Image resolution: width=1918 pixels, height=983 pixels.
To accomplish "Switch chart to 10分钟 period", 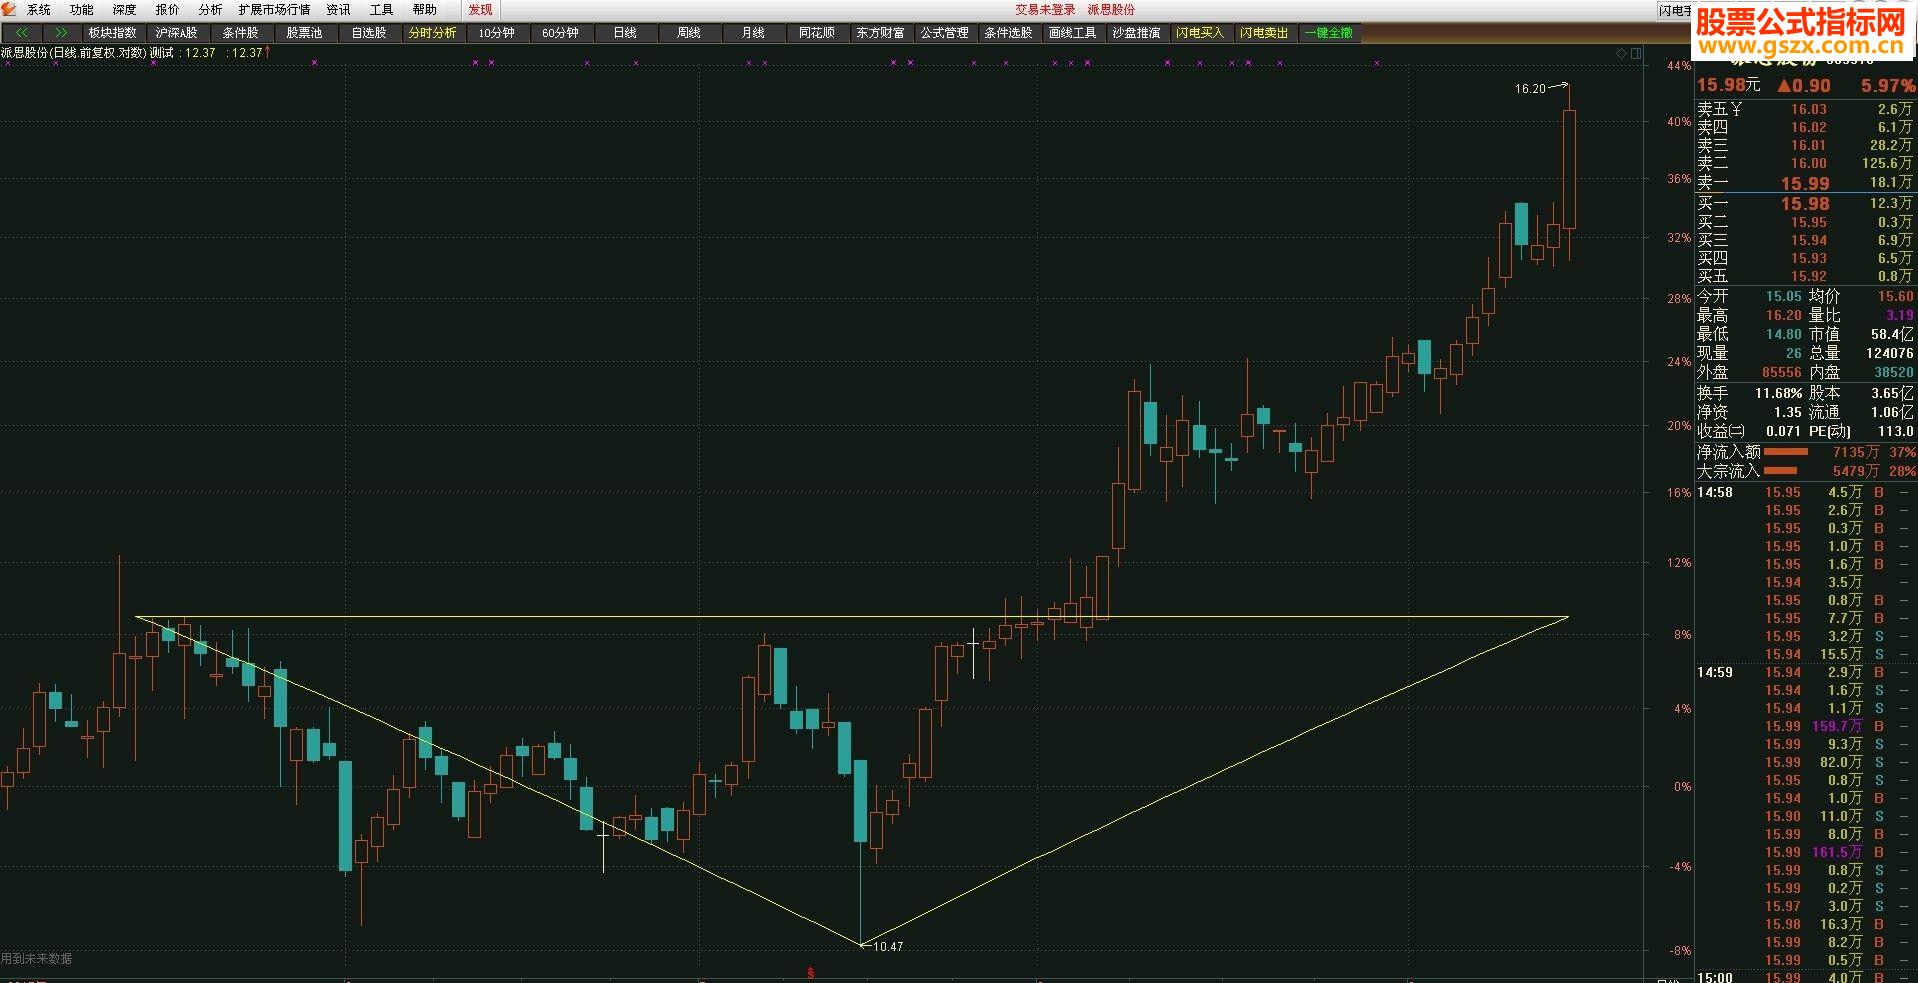I will coord(496,33).
